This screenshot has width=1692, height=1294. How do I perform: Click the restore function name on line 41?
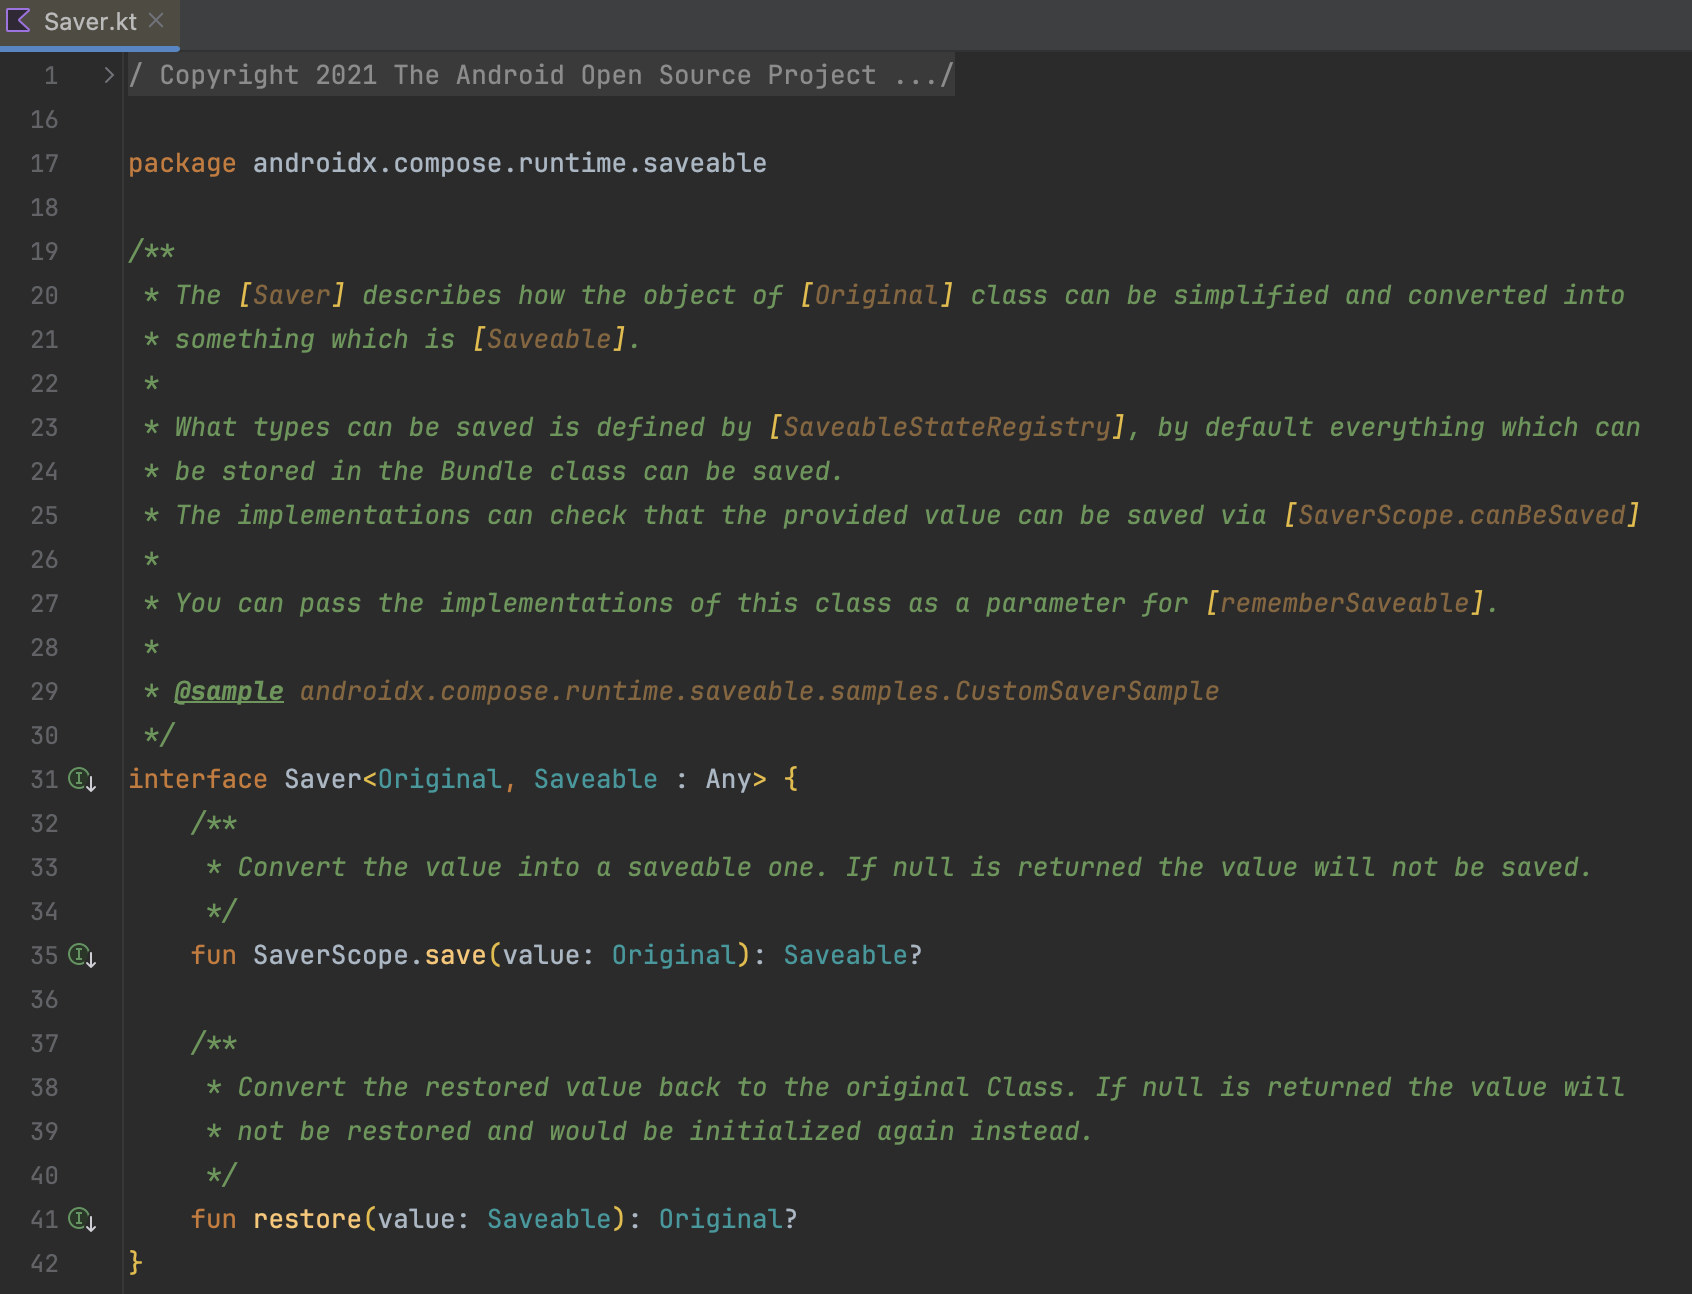click(x=307, y=1218)
